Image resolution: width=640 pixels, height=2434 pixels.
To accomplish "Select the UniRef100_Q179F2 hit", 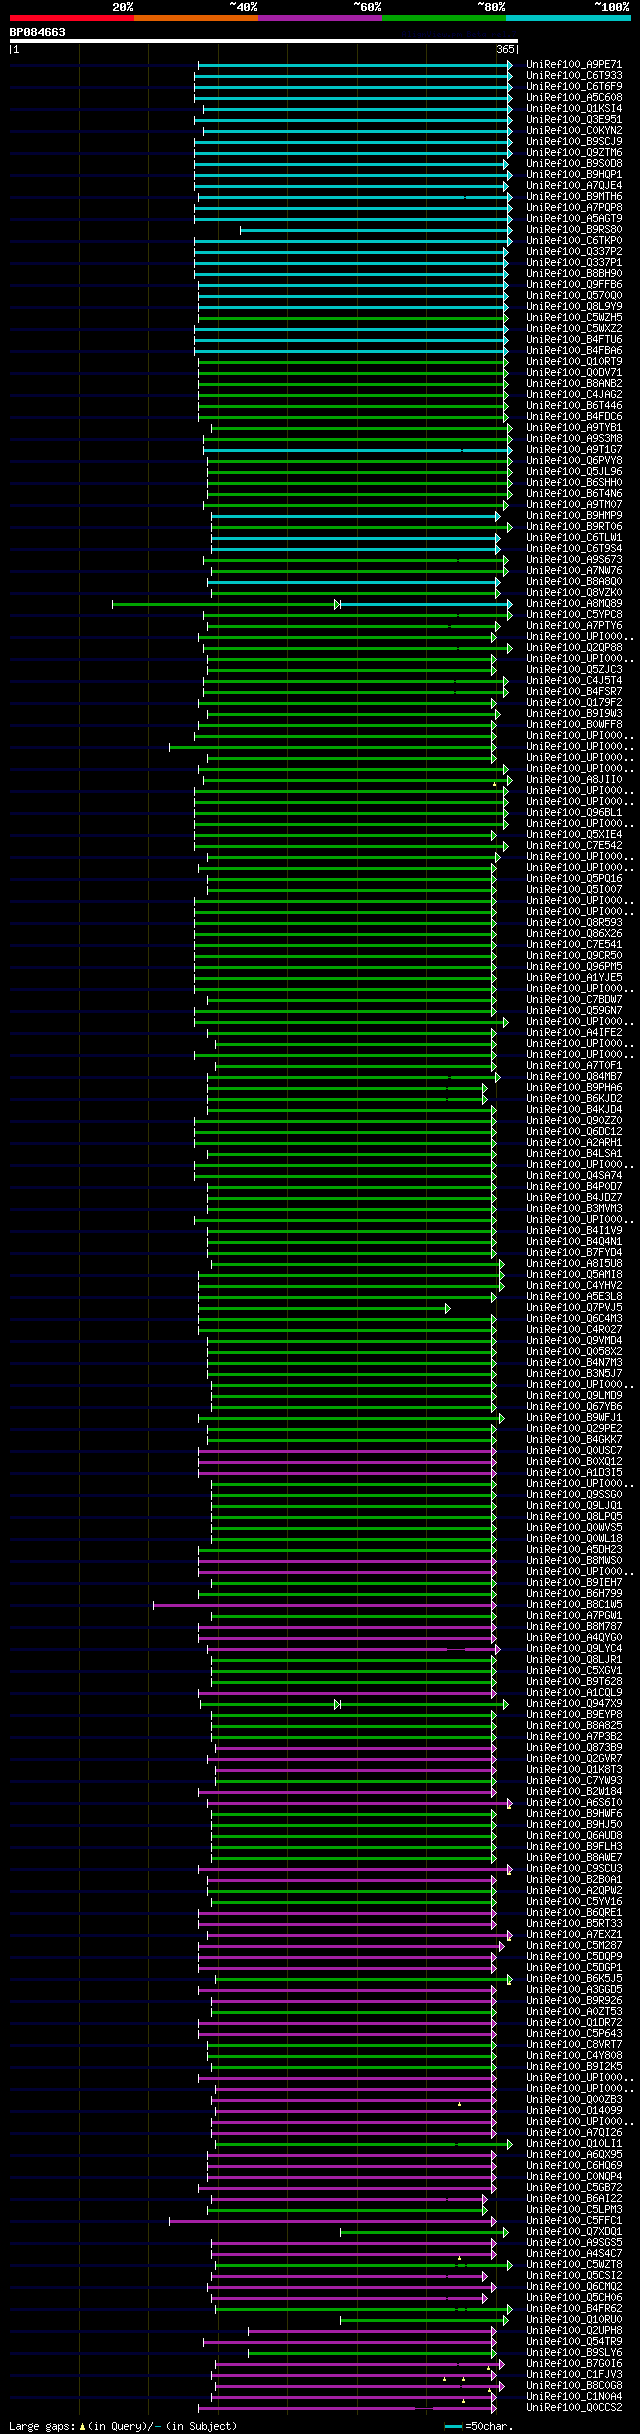I will (574, 703).
